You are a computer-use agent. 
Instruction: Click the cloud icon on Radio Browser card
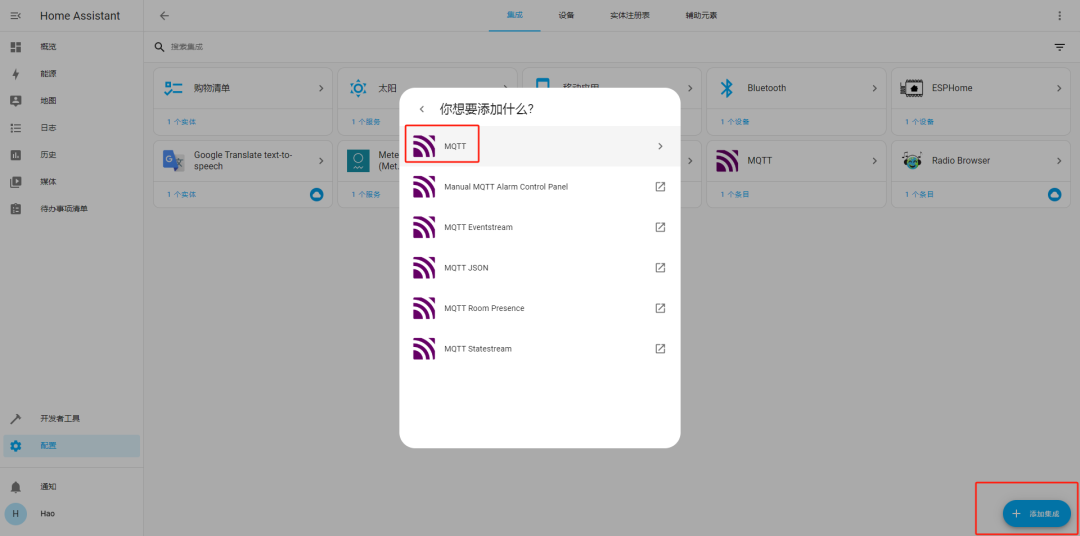click(x=1055, y=195)
